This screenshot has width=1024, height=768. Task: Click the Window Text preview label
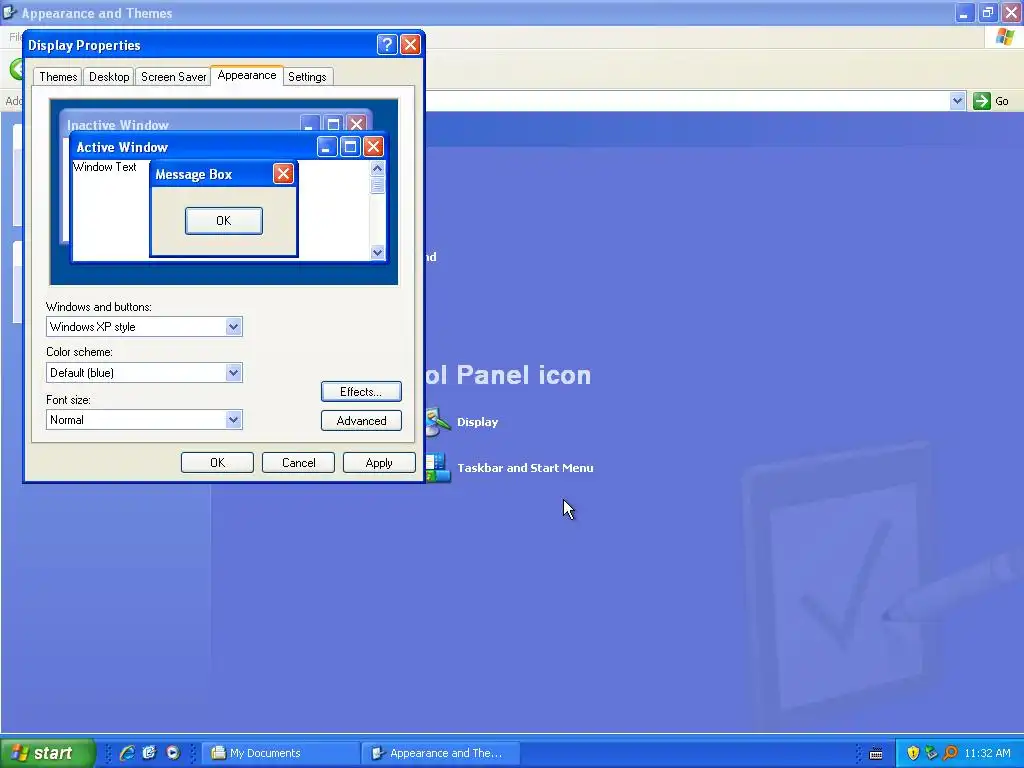pos(104,167)
